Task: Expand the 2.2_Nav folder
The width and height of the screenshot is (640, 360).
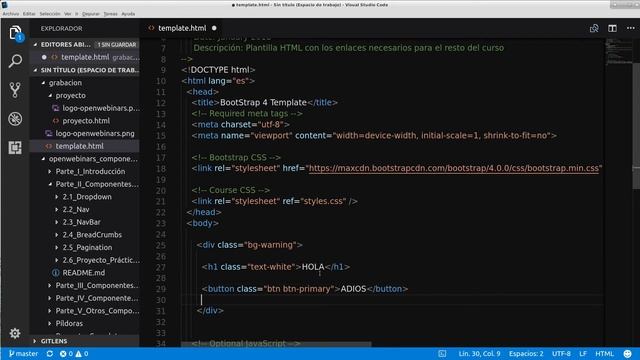Action: (x=56, y=209)
